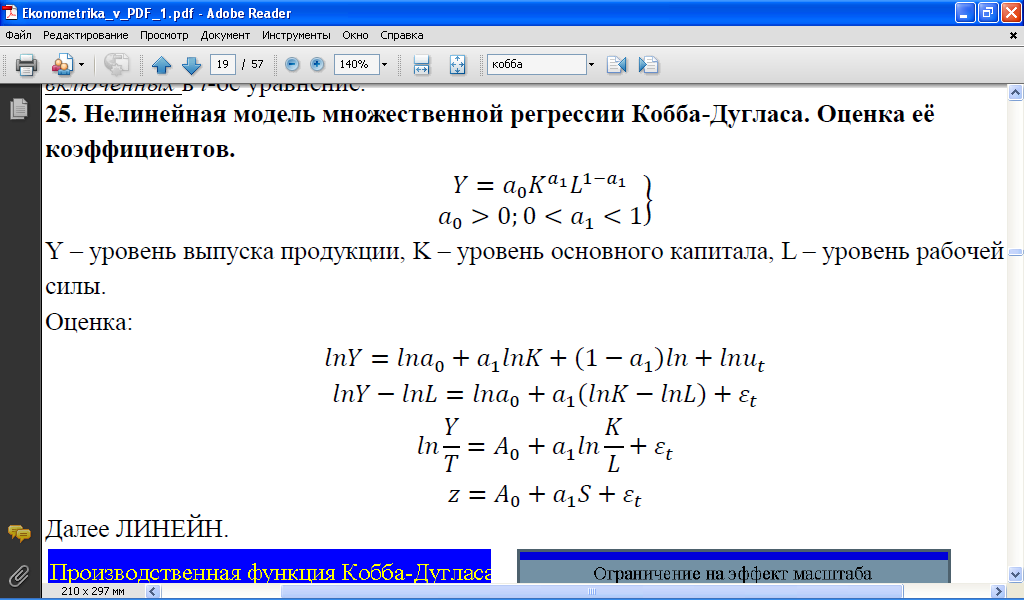The width and height of the screenshot is (1024, 600).
Task: Click the blue banner 'Производственная функция Кобба-Дугласа'
Action: pyautogui.click(x=270, y=565)
